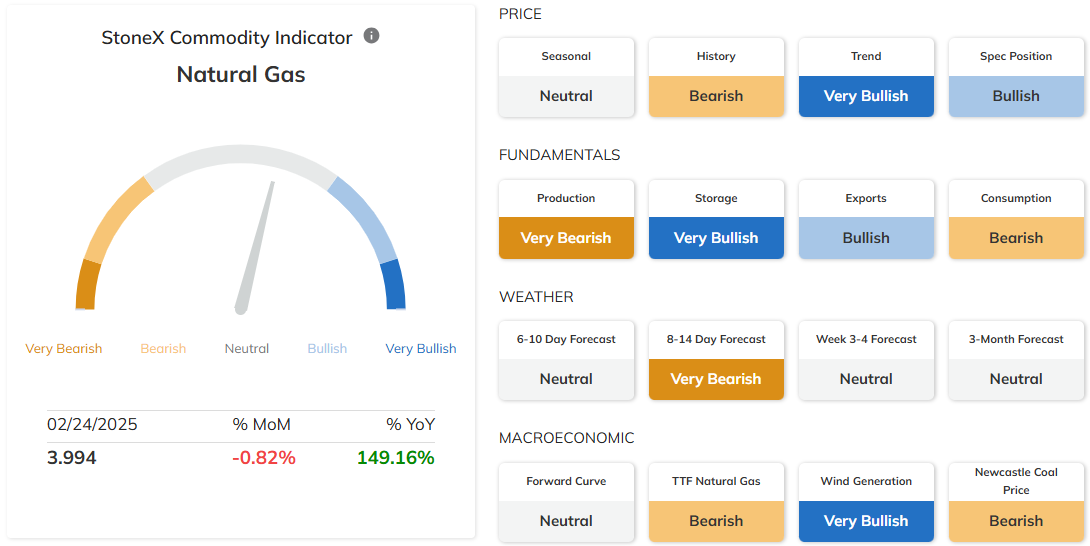Click the light blue Bullish gauge segment
The image size is (1090, 546).
coord(364,220)
